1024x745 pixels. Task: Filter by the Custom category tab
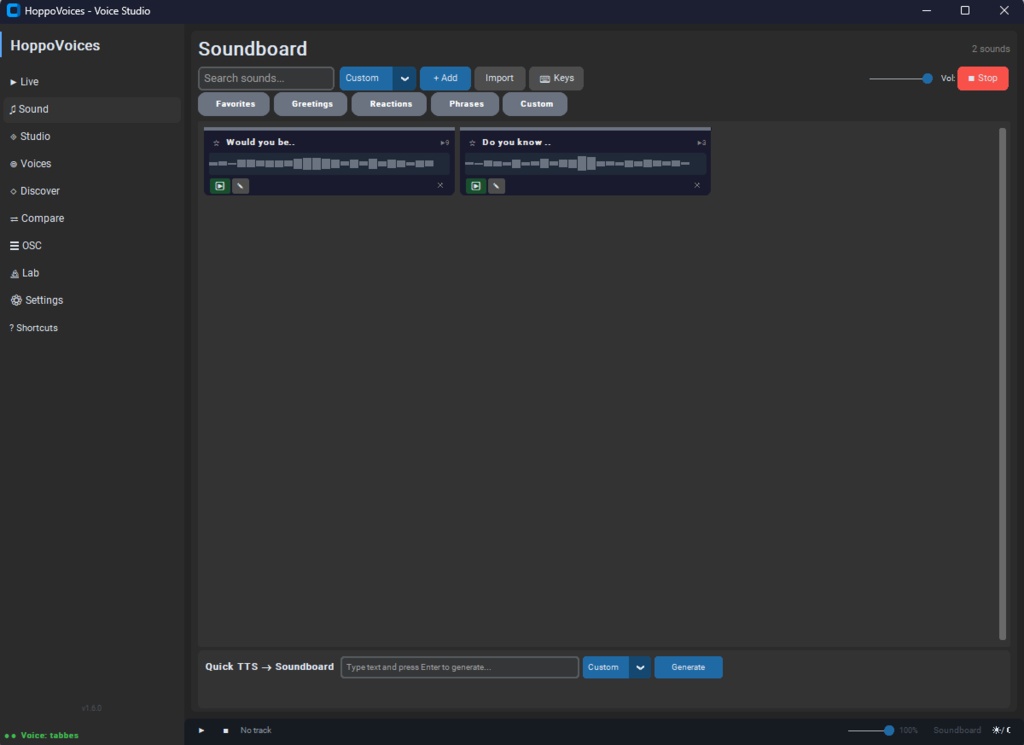[x=536, y=104]
